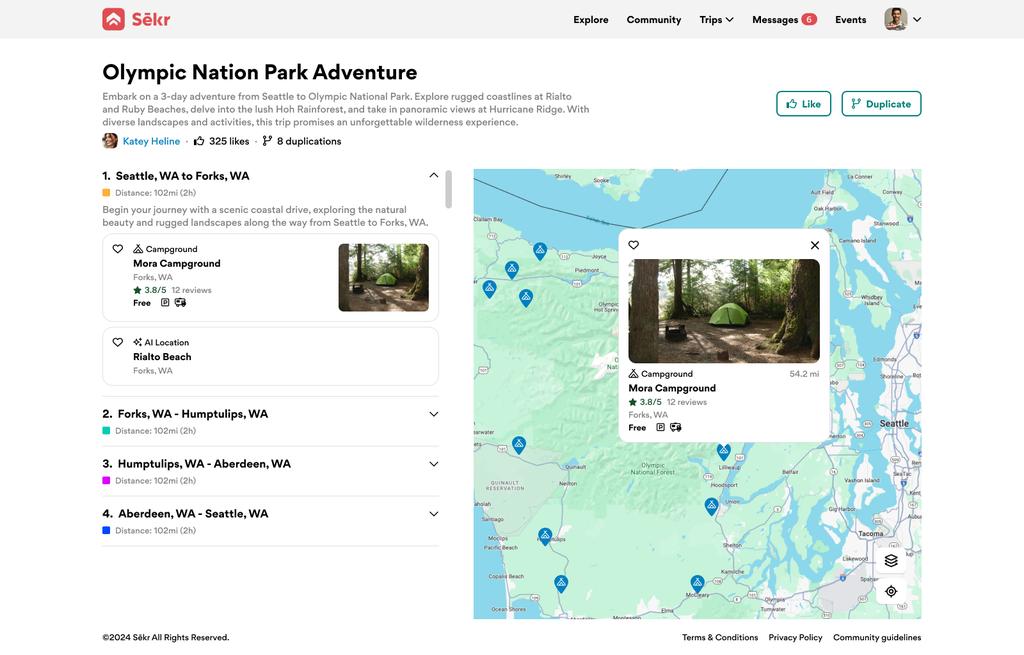
Task: Click the orange color swatch for leg 1
Action: pyautogui.click(x=106, y=193)
